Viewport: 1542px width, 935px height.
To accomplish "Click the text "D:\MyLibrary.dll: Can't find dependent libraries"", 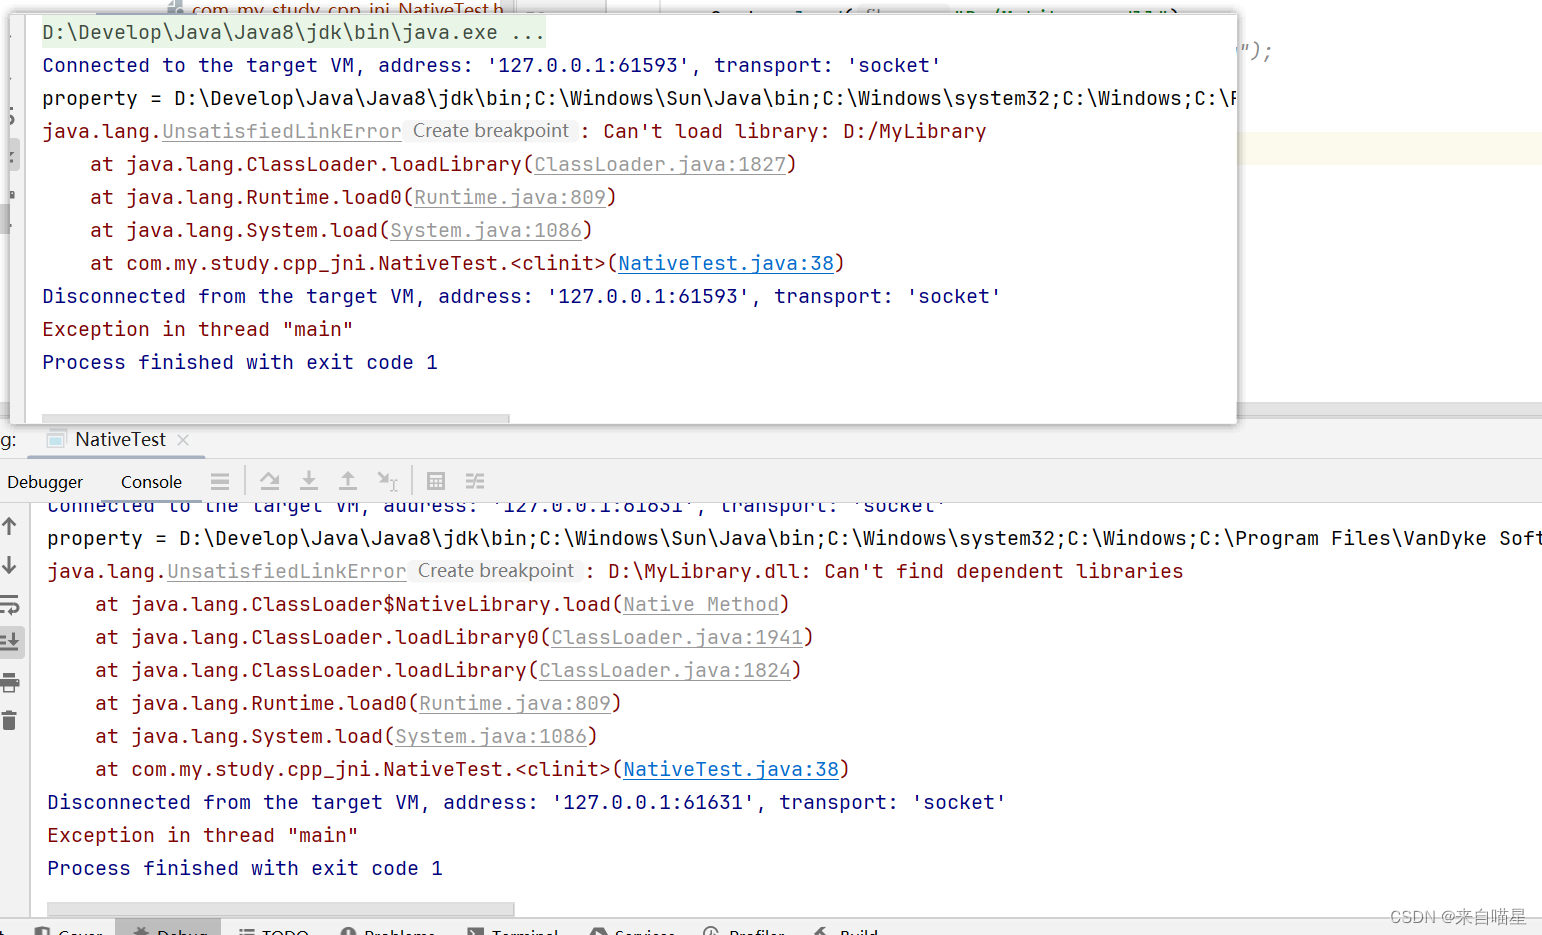I will coord(895,572).
